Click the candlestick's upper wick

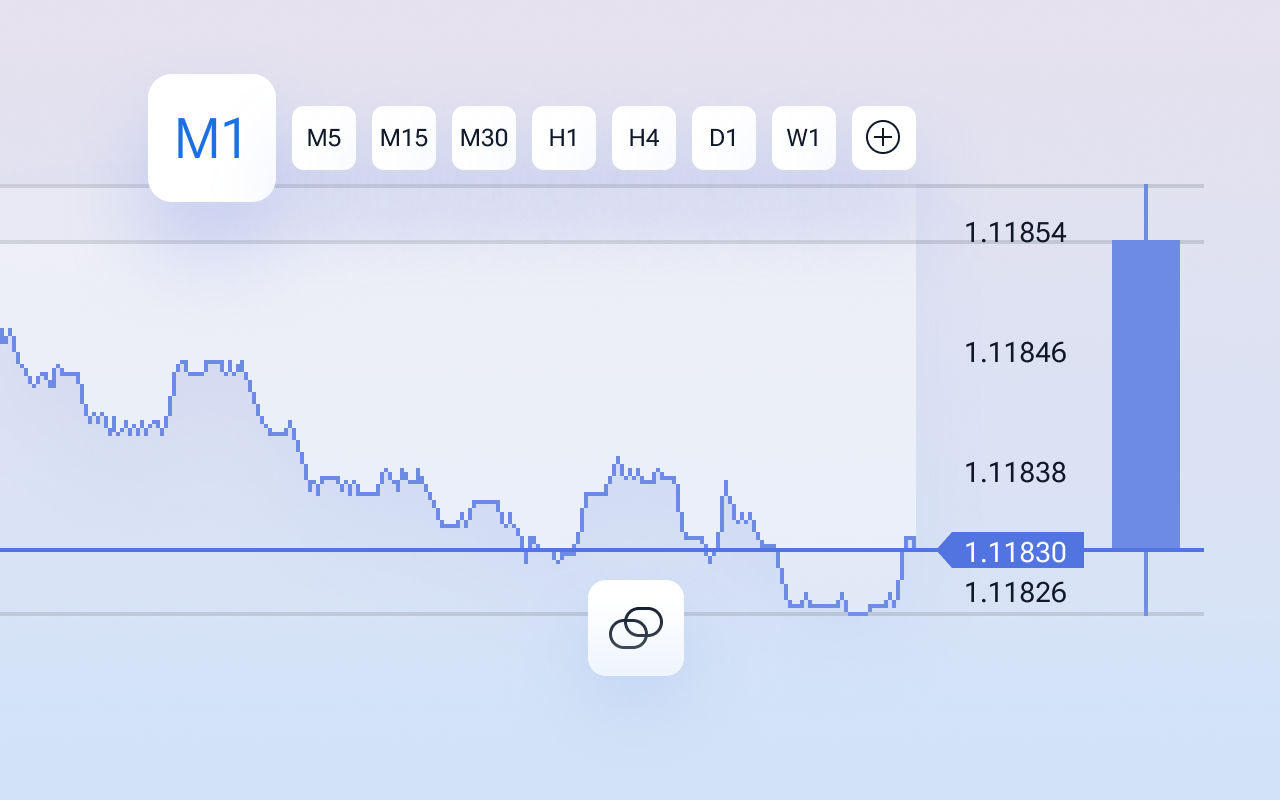click(1146, 212)
